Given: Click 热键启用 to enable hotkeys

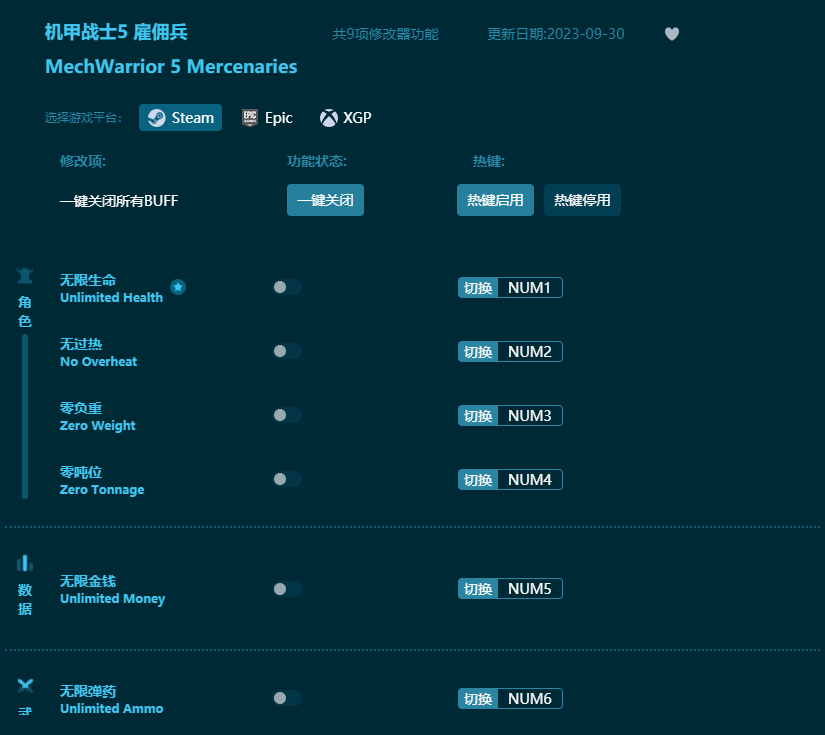Looking at the screenshot, I should click(x=495, y=200).
